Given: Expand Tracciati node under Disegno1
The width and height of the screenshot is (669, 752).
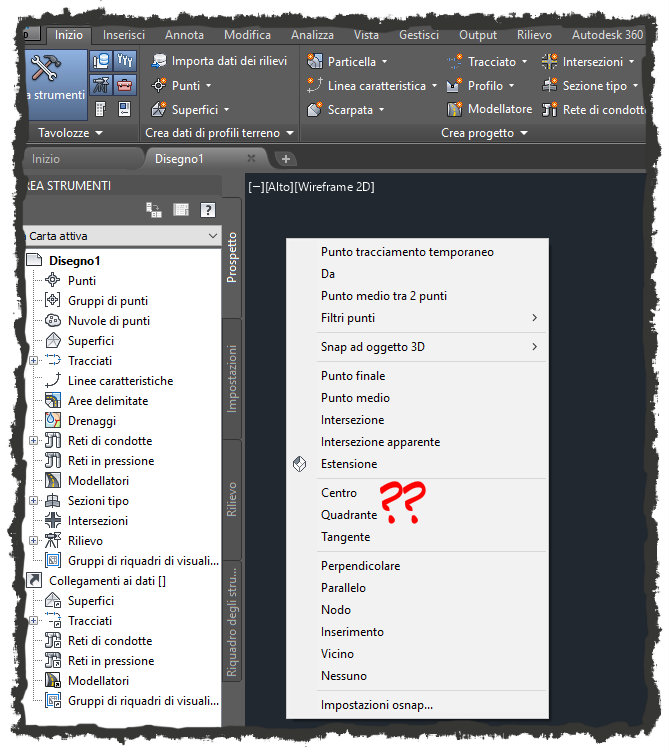Looking at the screenshot, I should (33, 360).
